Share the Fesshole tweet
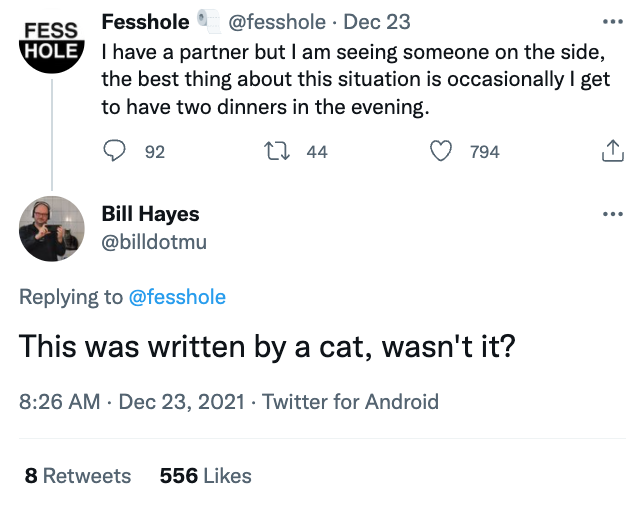 pyautogui.click(x=612, y=151)
